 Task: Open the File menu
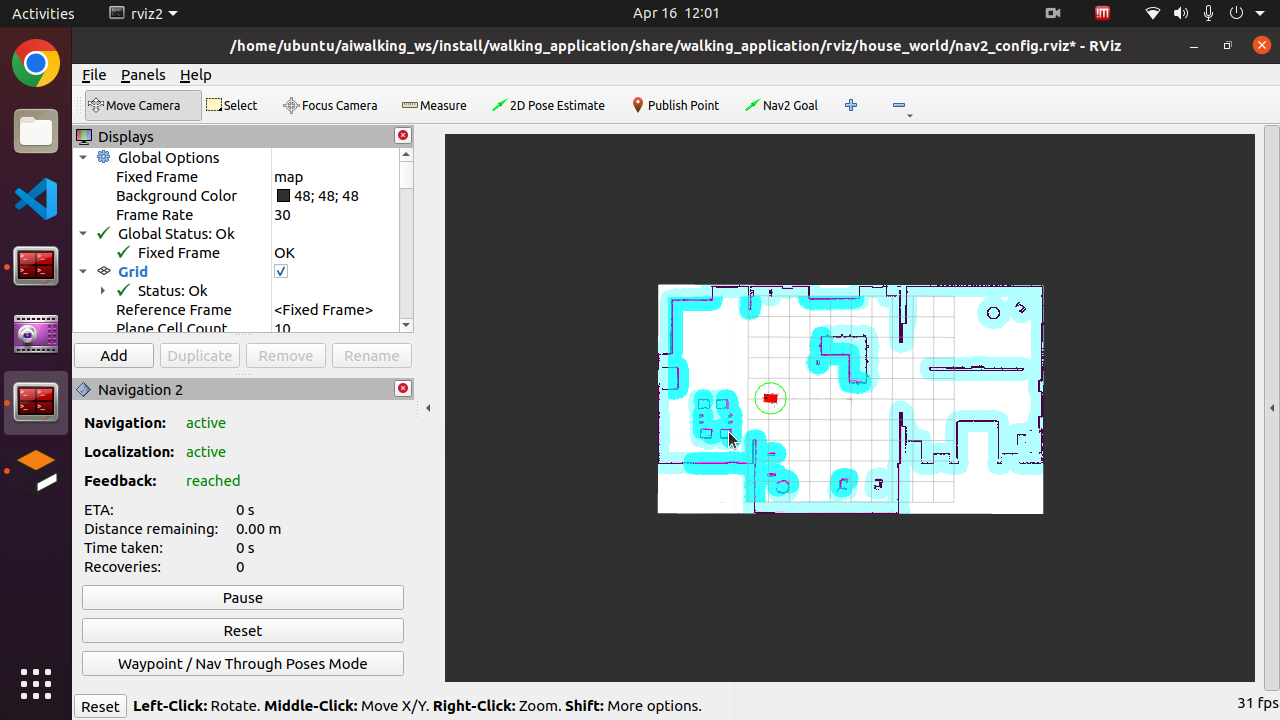click(94, 75)
